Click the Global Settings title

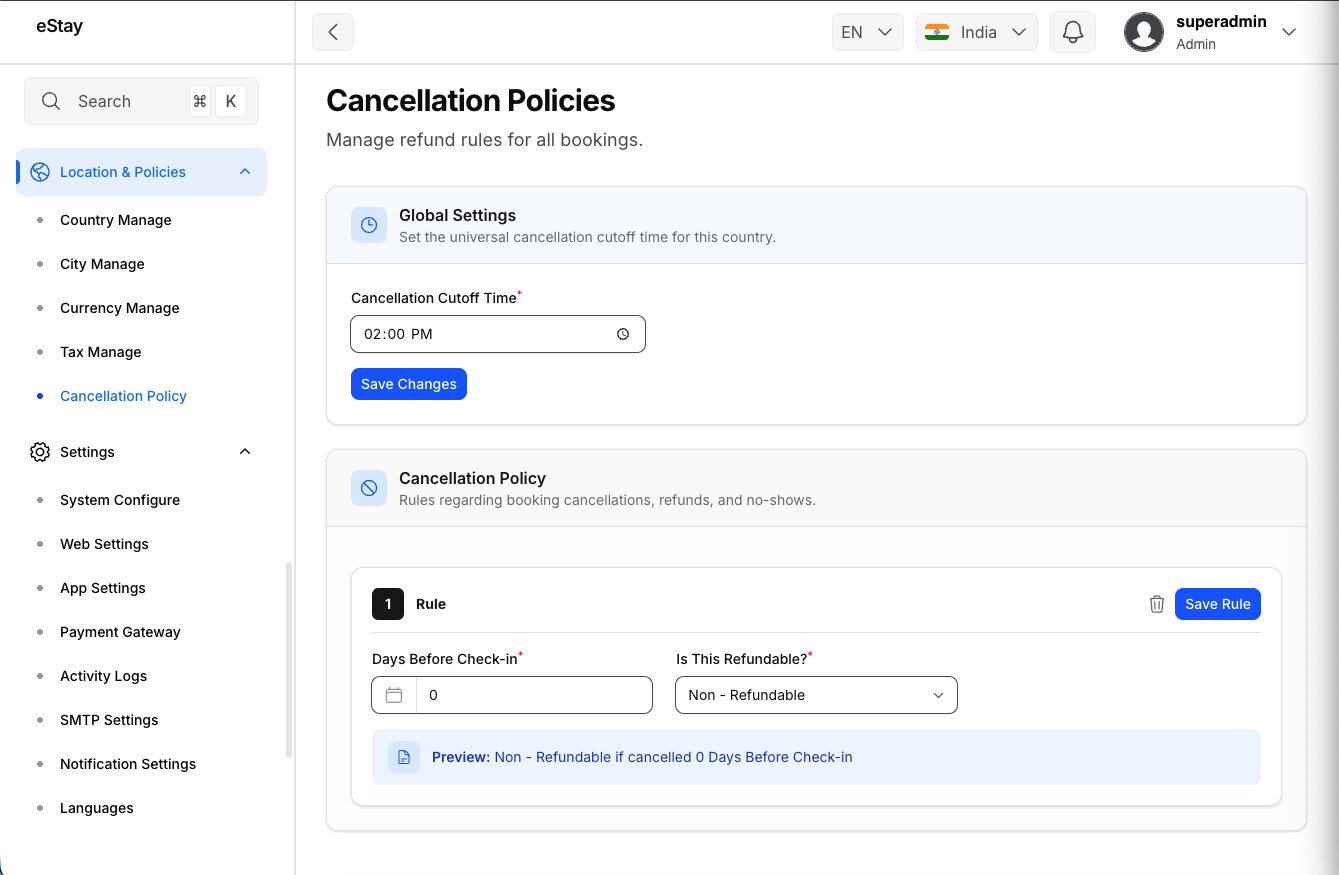click(x=457, y=215)
